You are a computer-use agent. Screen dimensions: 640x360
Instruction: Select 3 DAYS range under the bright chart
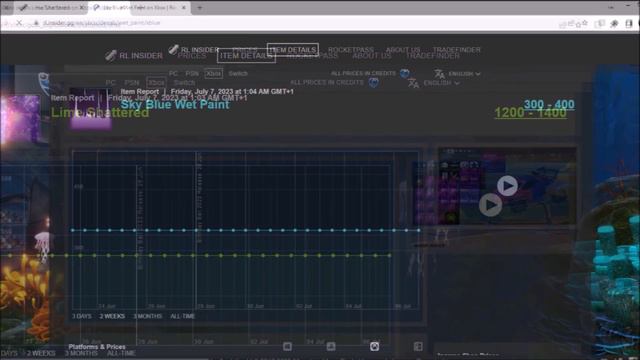point(82,316)
